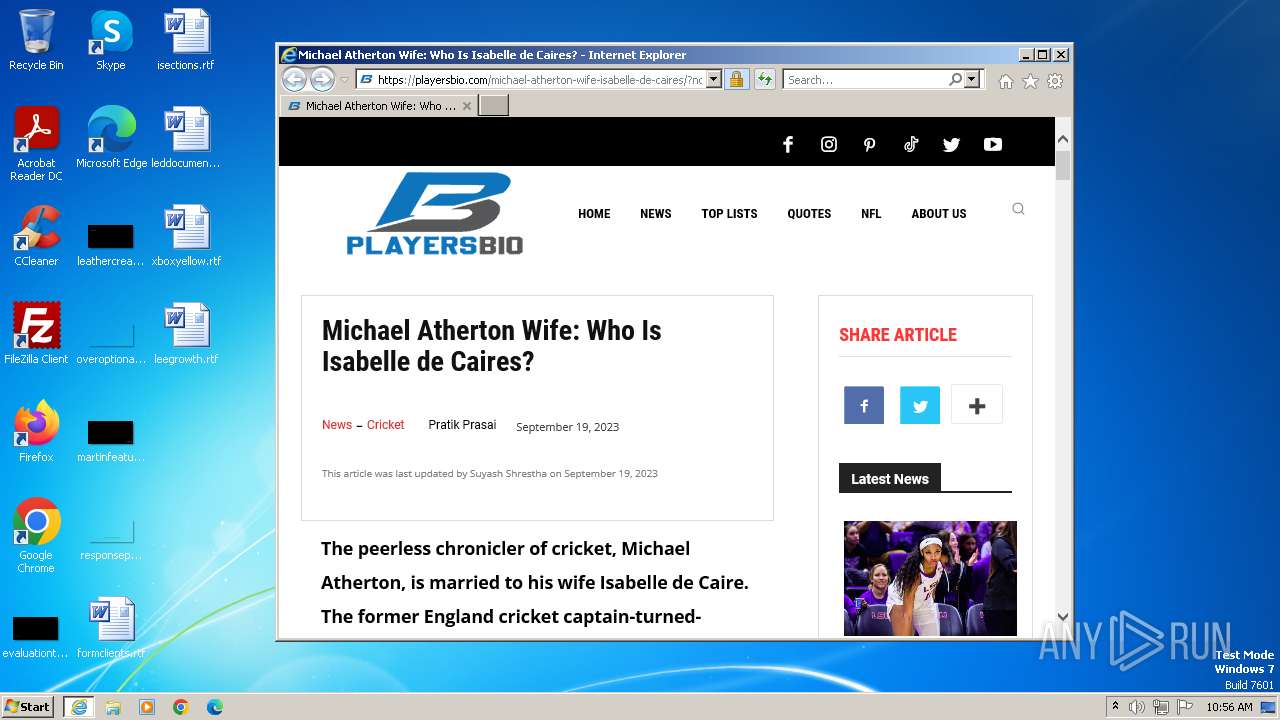Select the Acrobat Reader DC desktop icon
The height and width of the screenshot is (720, 1280).
coord(36,144)
